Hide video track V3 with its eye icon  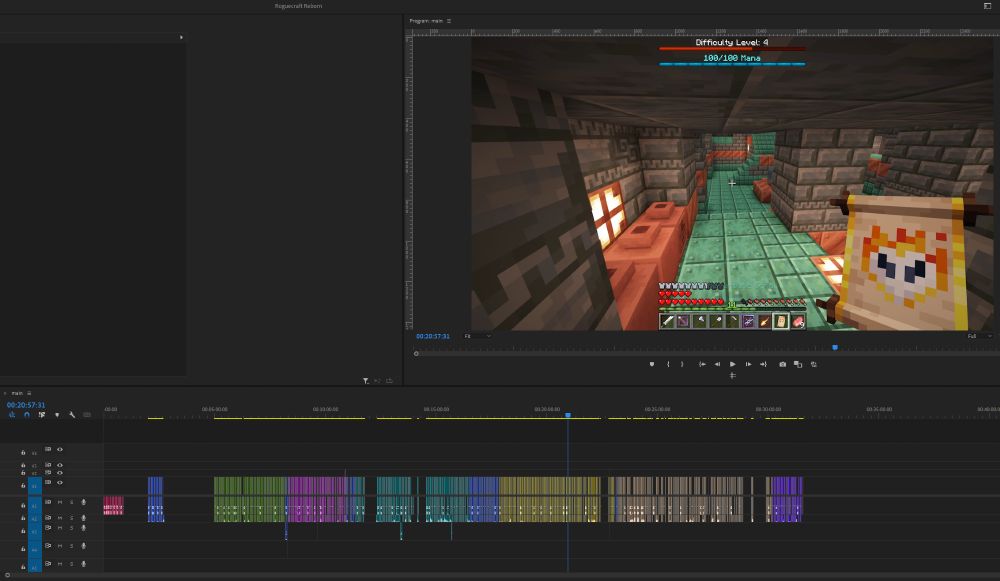60,466
